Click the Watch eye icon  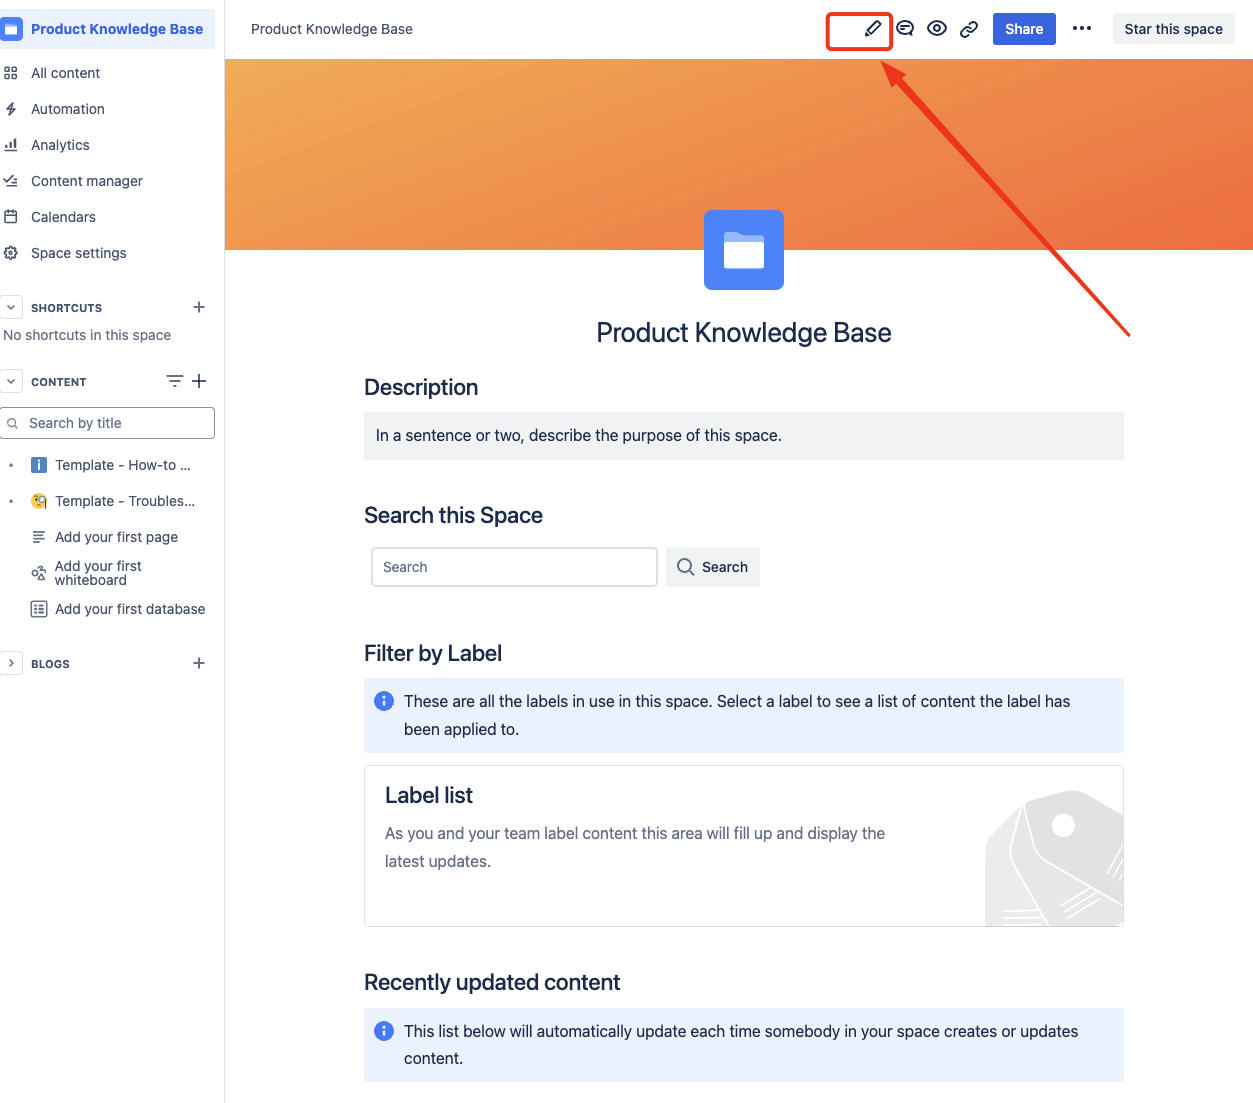point(936,28)
